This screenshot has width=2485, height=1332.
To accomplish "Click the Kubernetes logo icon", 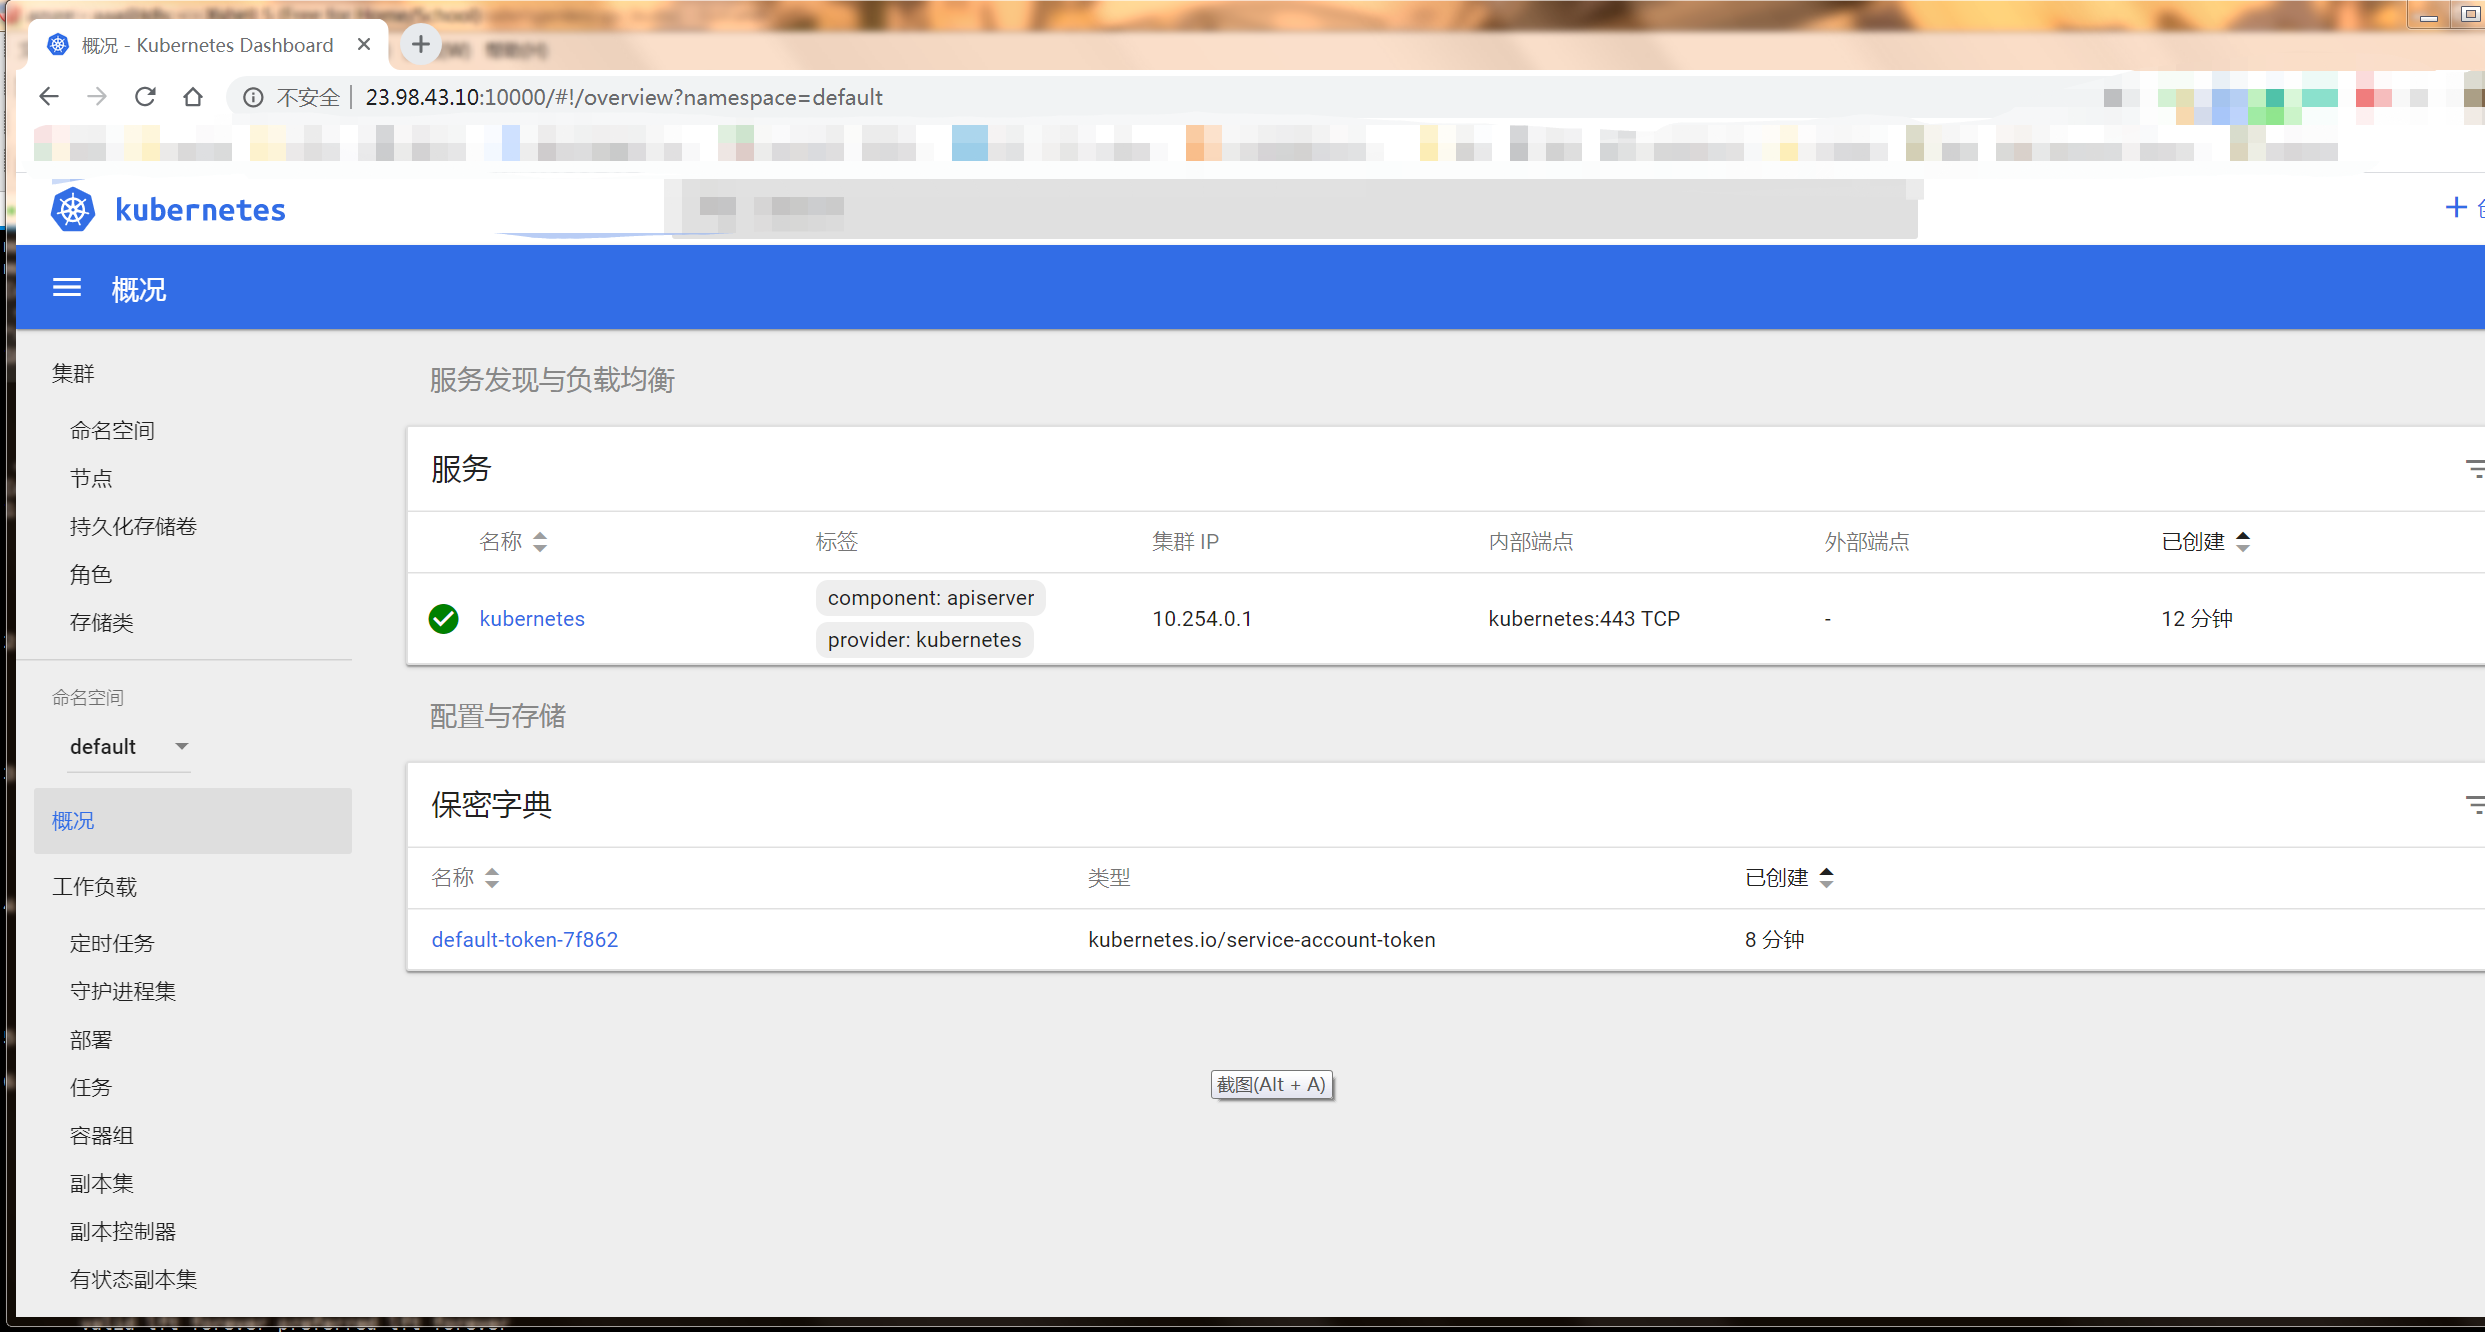I will [73, 209].
